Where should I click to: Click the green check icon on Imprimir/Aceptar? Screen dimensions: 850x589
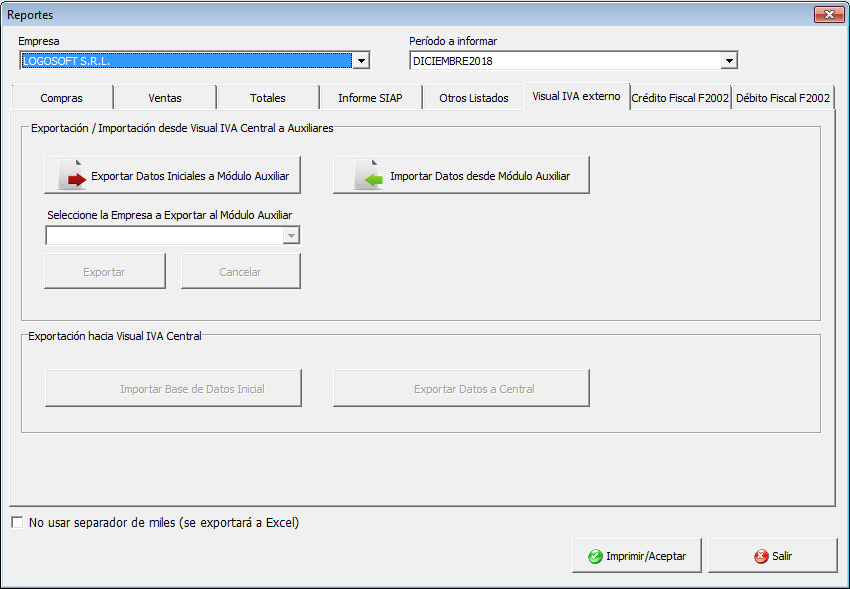[x=595, y=556]
